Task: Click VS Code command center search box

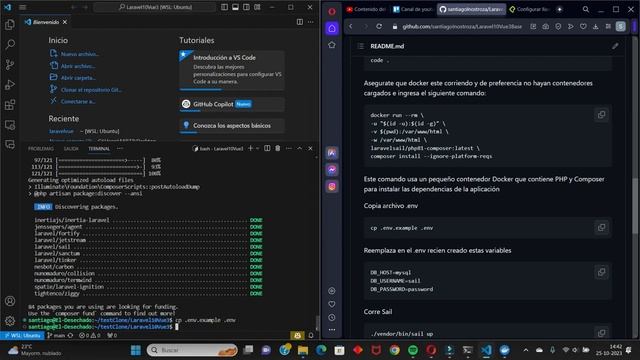Action: point(155,7)
